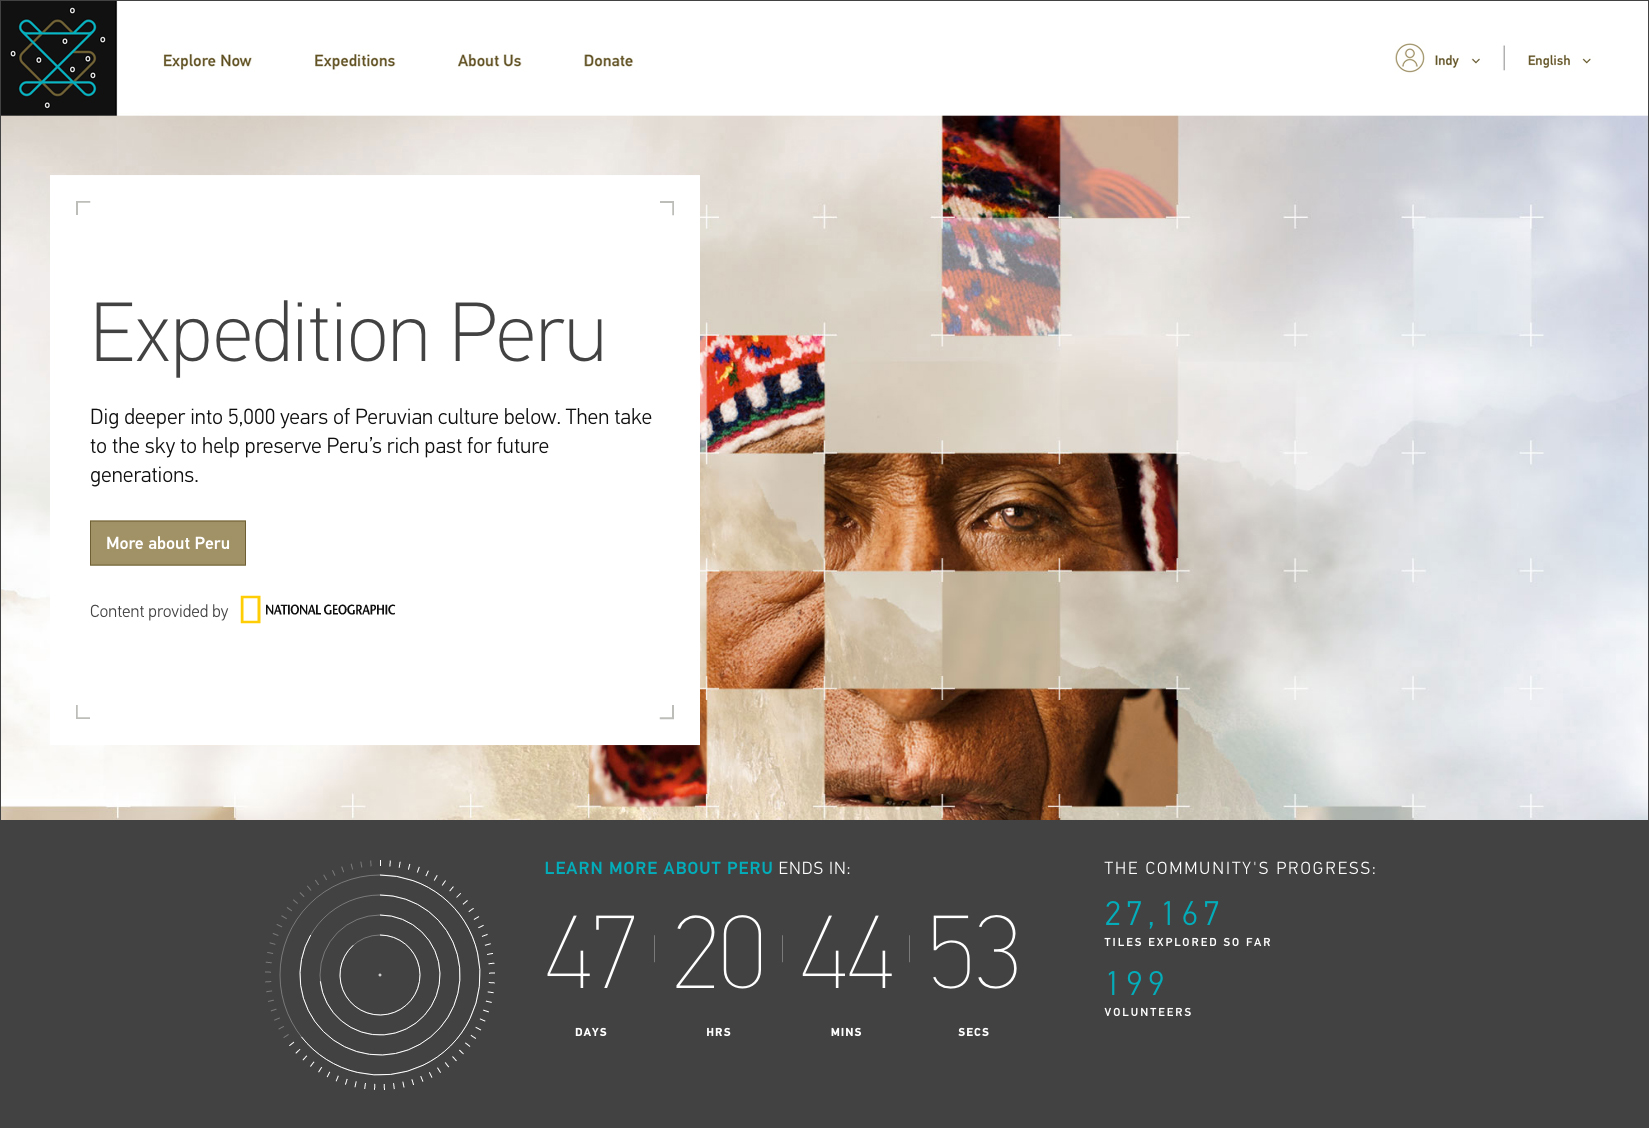Click the More about Peru button
Viewport: 1649px width, 1128px height.
pyautogui.click(x=168, y=543)
